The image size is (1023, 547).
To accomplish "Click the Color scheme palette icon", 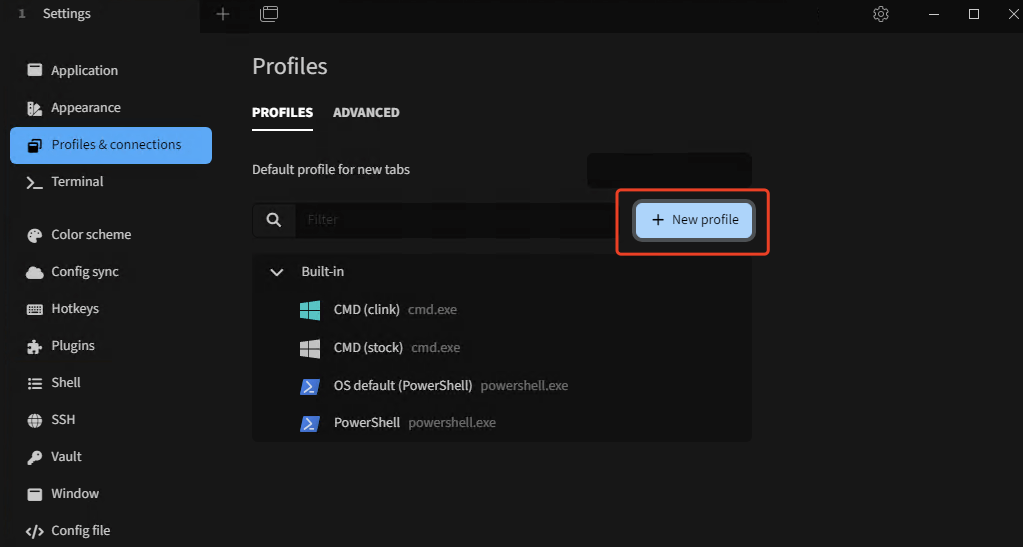I will [x=35, y=236].
